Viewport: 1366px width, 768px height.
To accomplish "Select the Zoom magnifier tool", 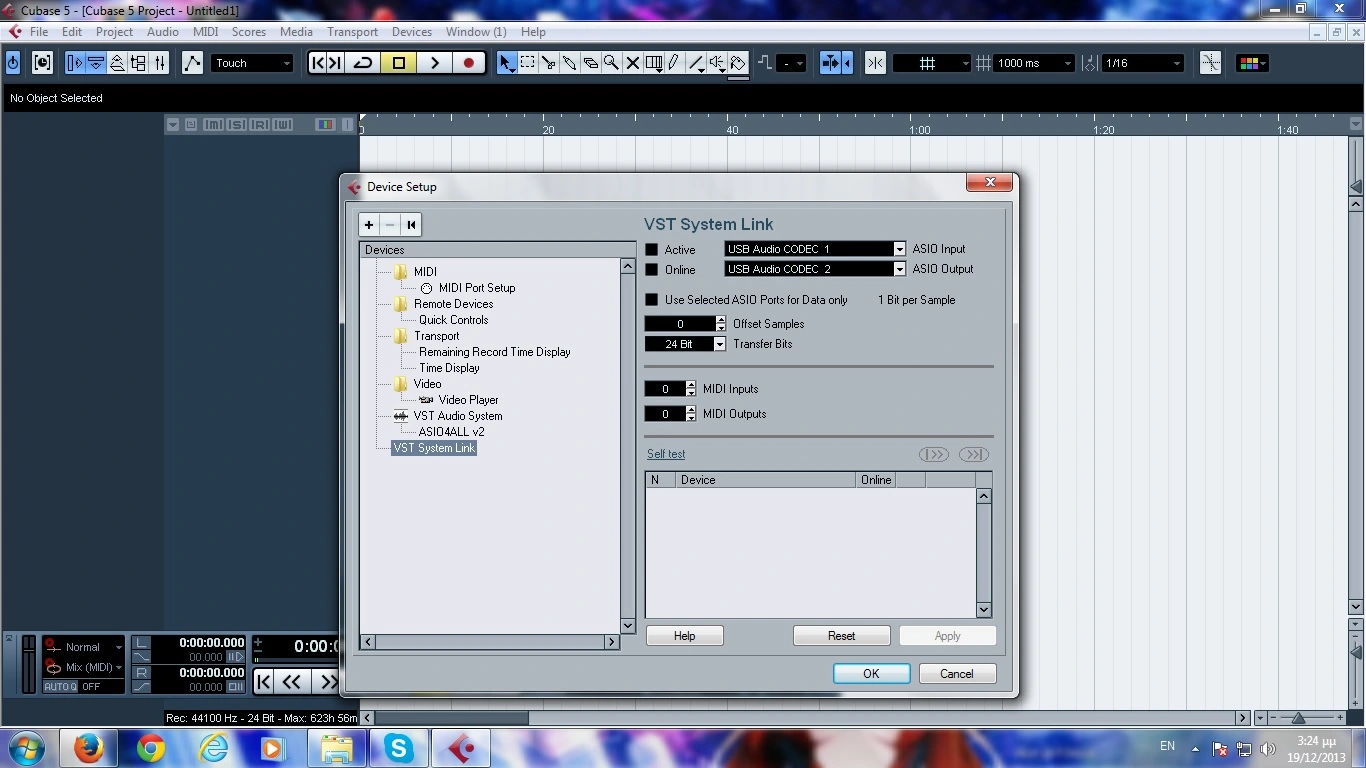I will click(611, 63).
